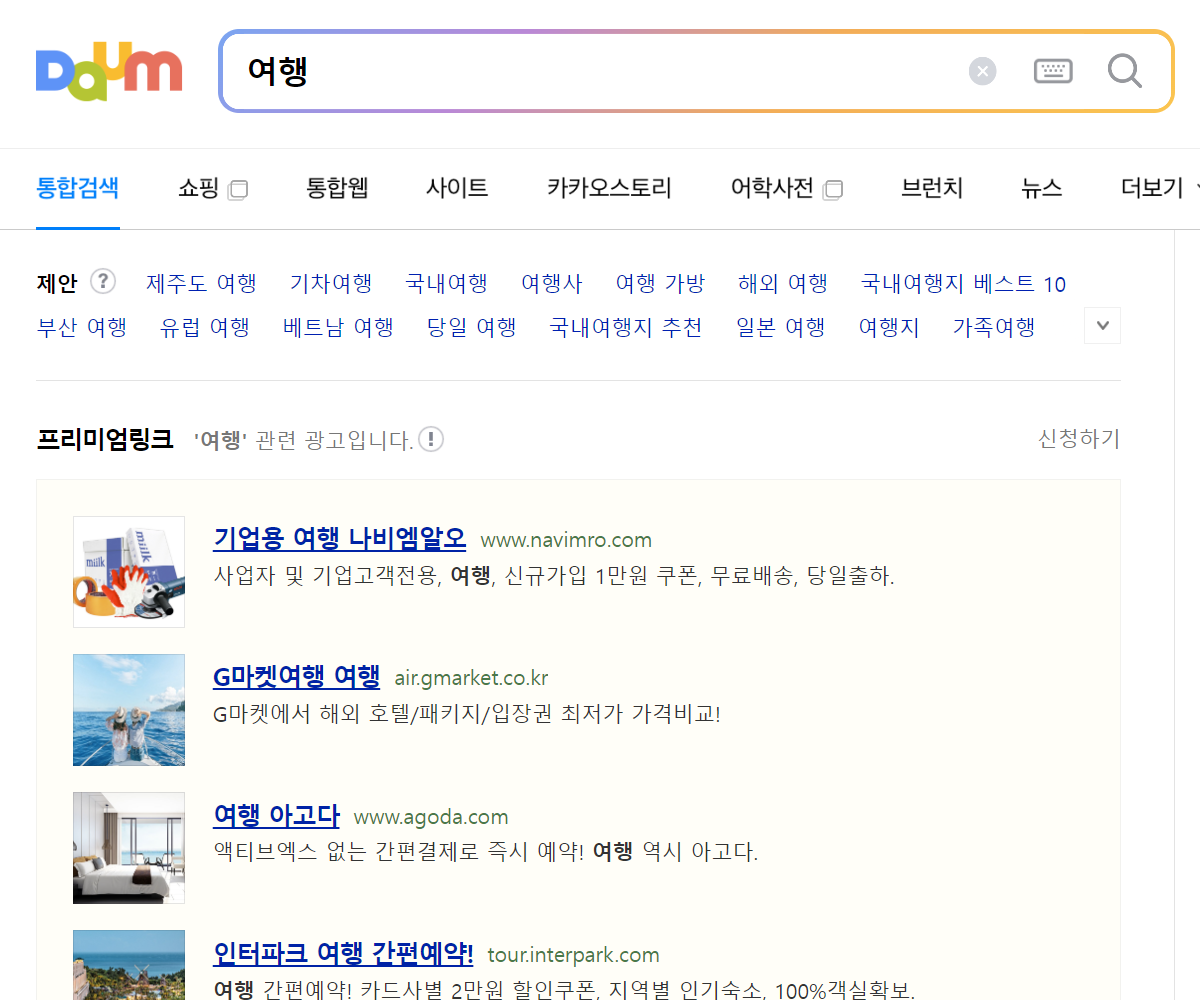Click the 제안 help question-mark icon
Screen dimensions: 1200x1000
[x=103, y=282]
